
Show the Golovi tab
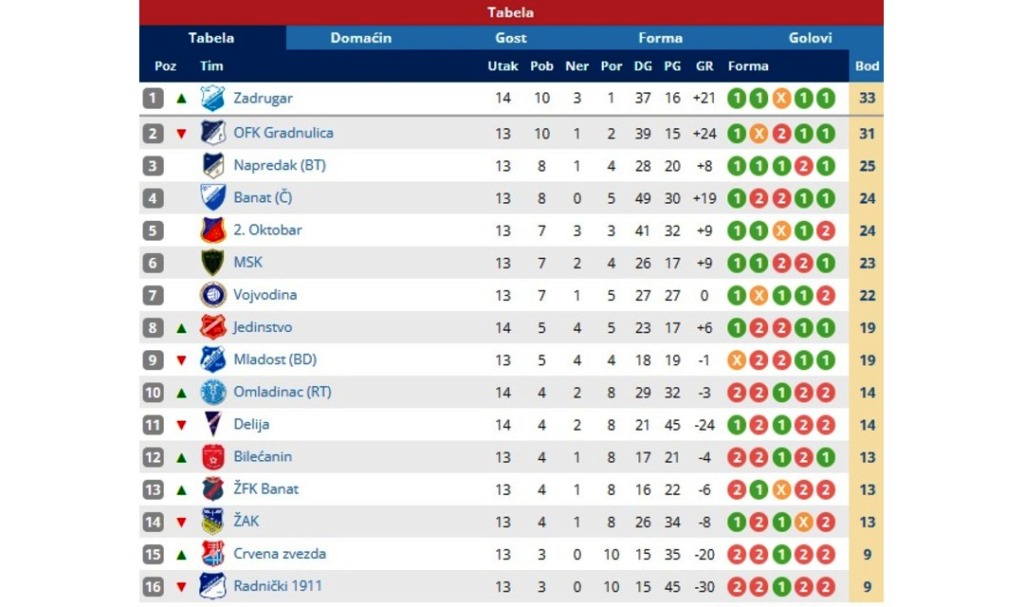click(810, 38)
